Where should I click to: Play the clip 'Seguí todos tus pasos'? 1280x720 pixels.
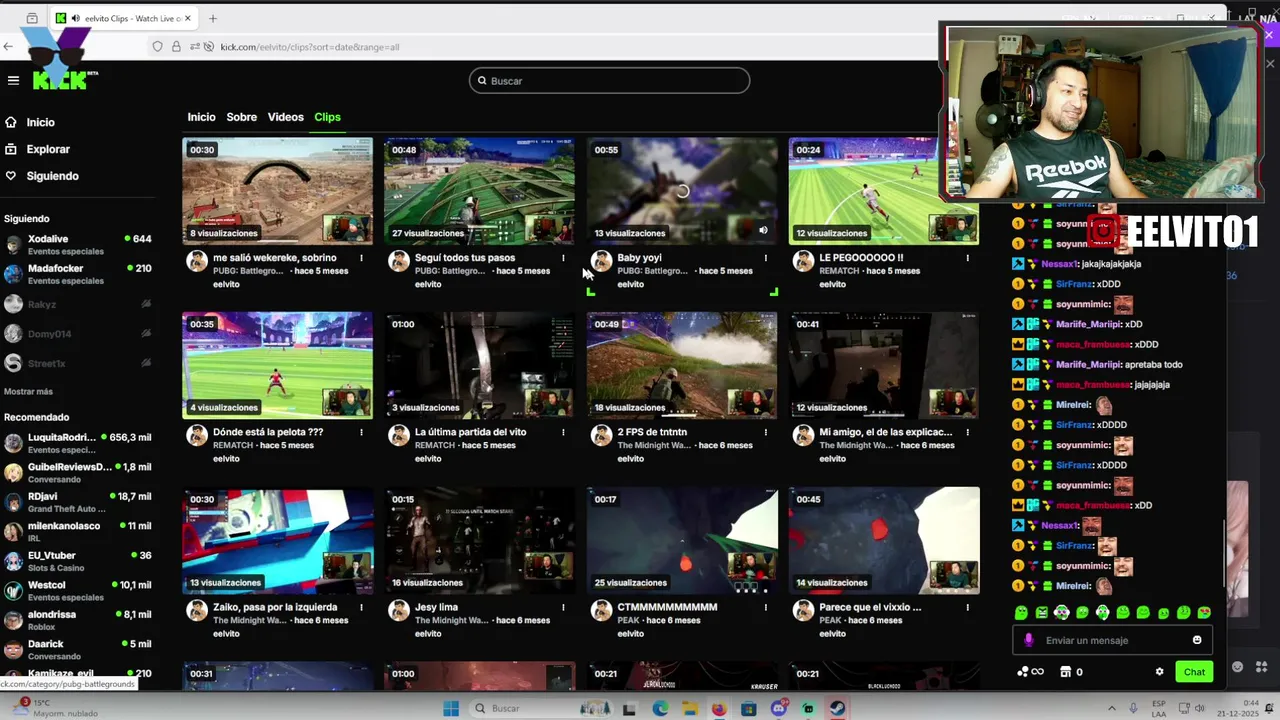480,191
